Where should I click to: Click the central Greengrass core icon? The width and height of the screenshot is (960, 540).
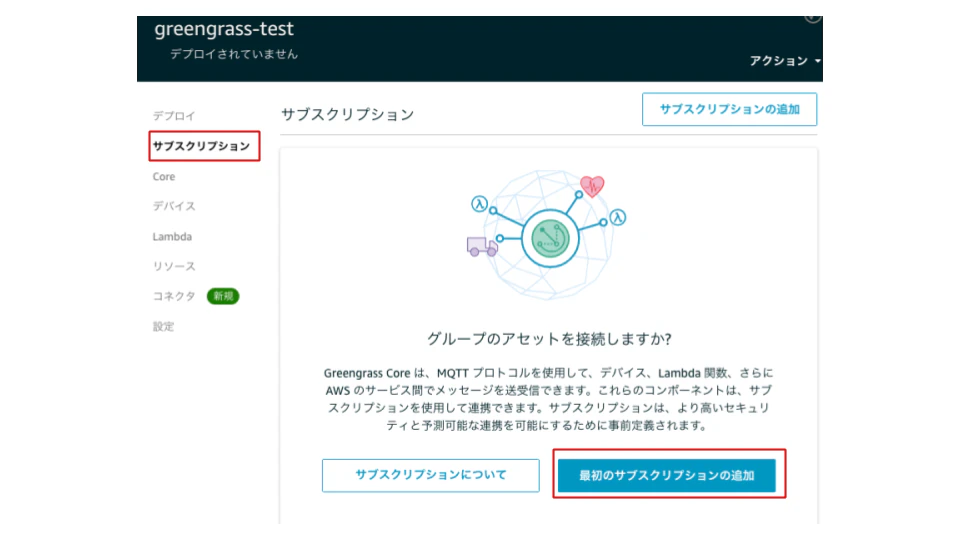click(550, 239)
